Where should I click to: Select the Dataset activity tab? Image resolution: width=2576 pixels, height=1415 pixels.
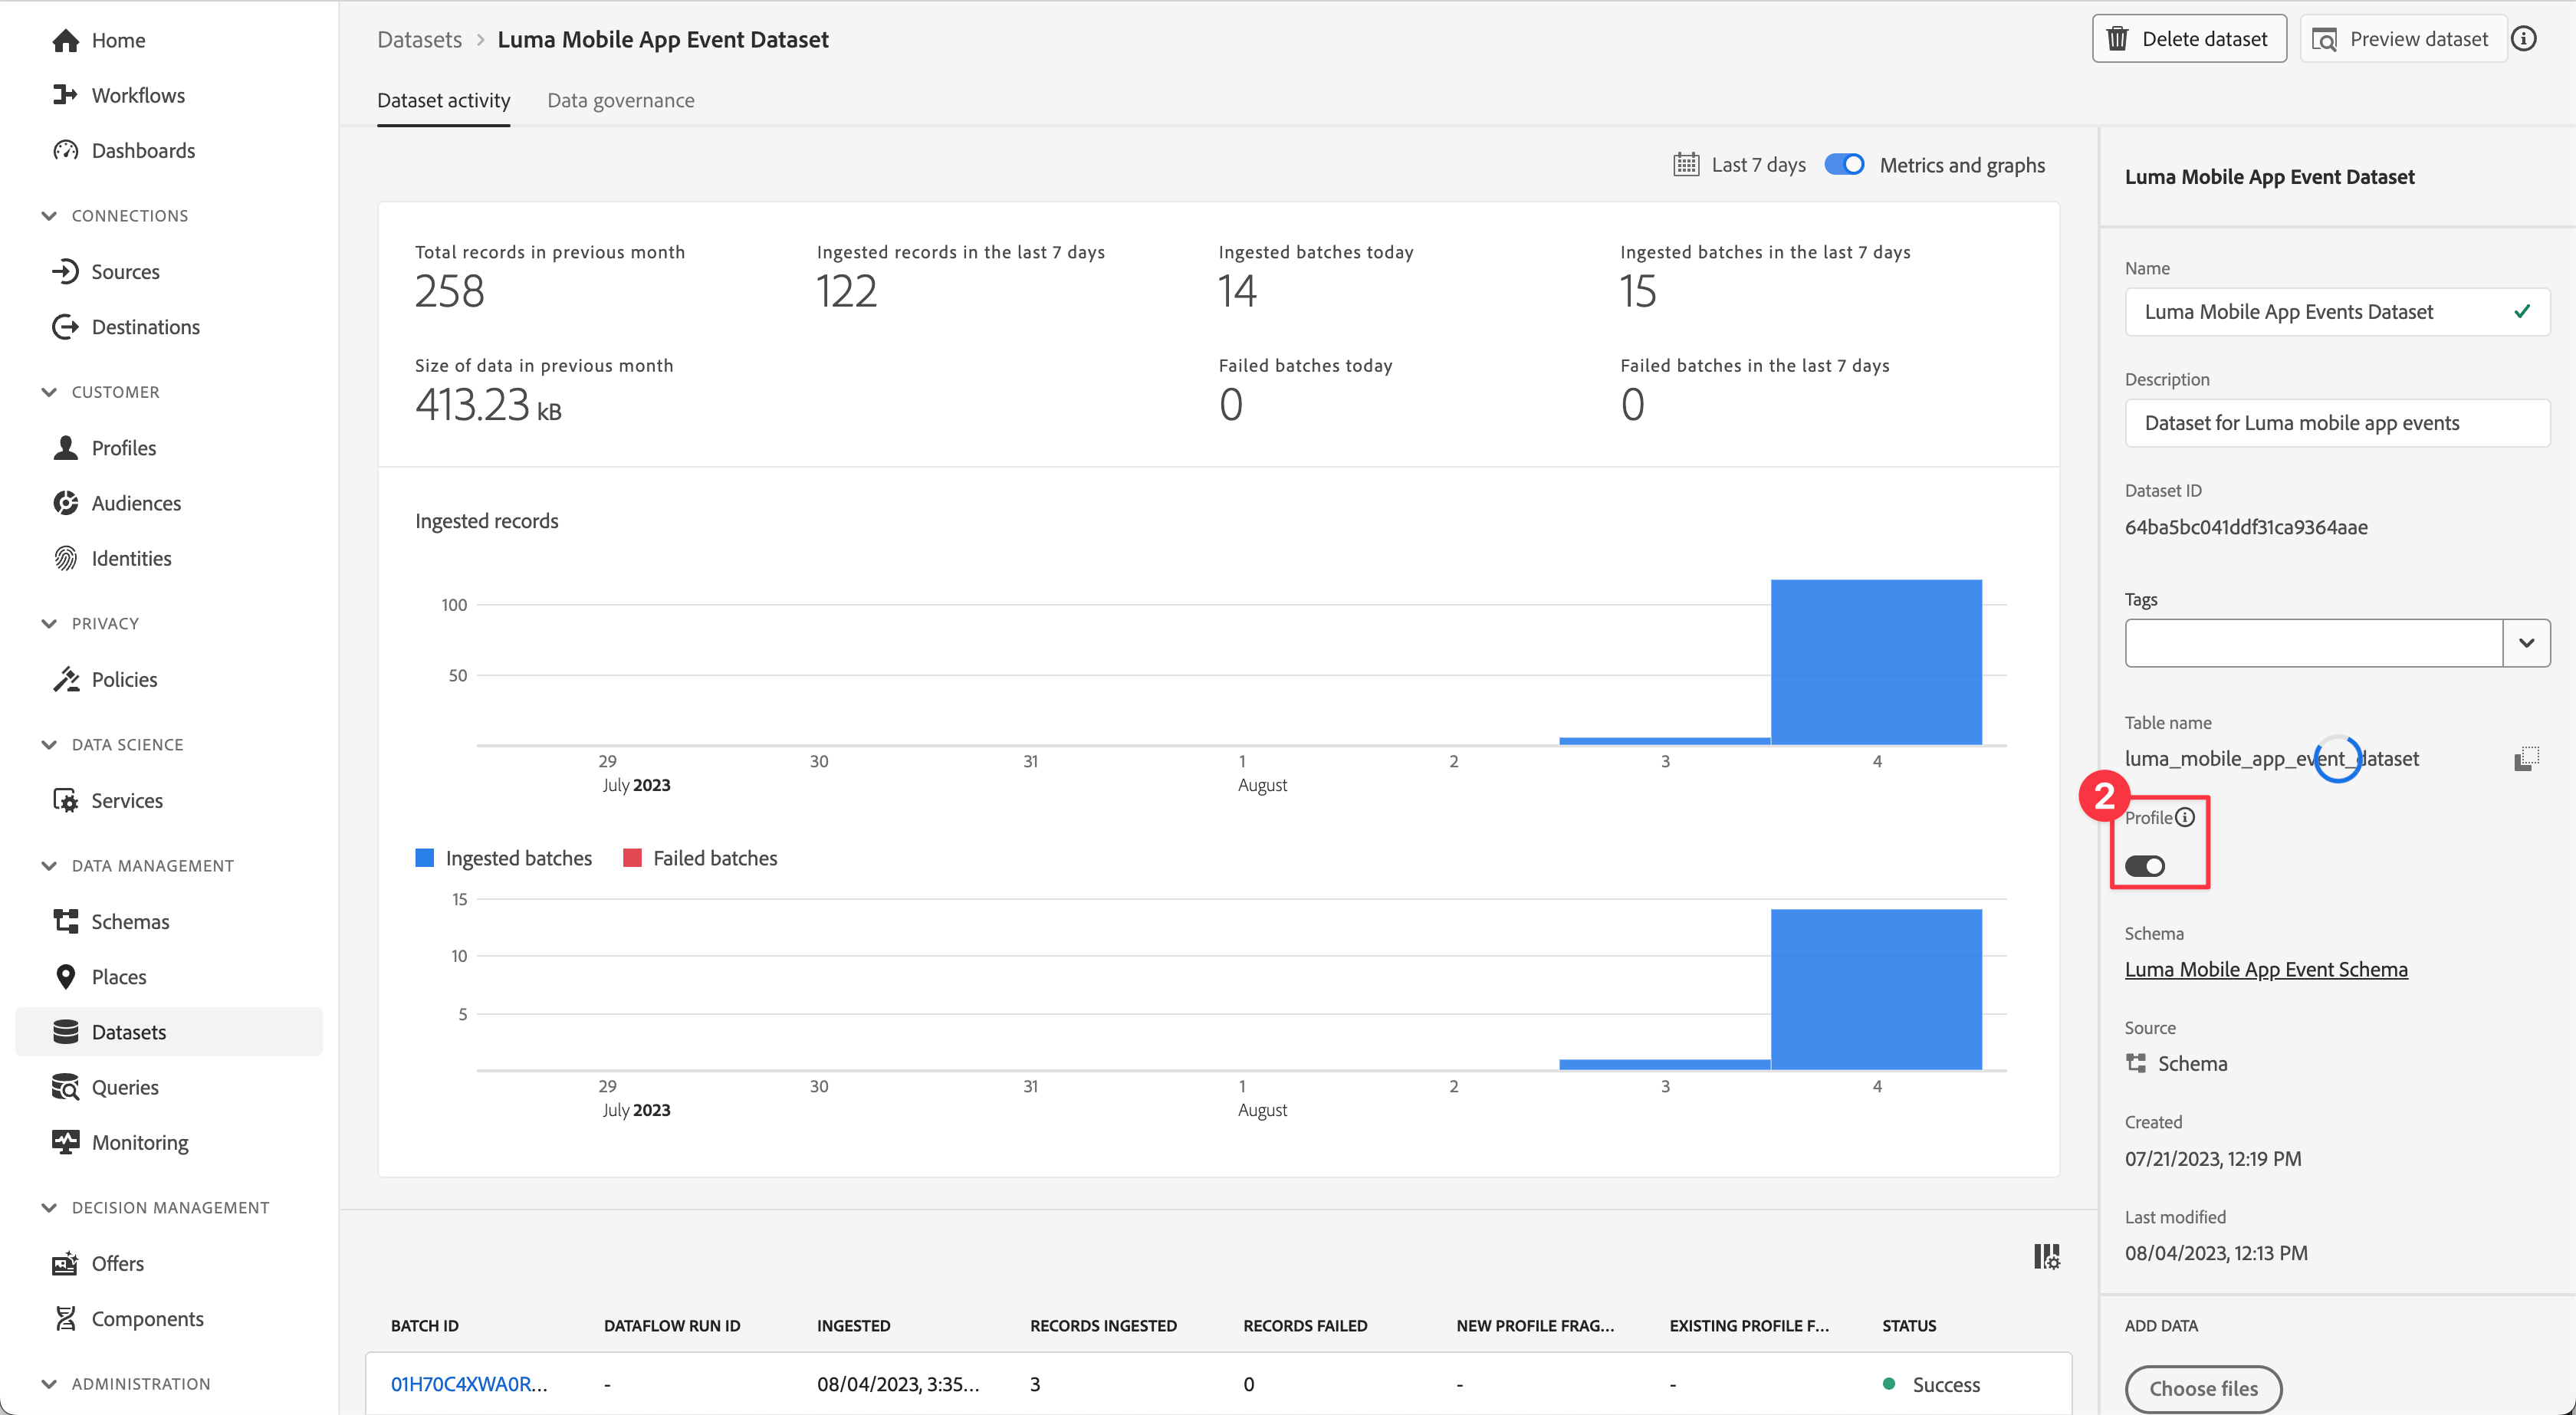coord(443,100)
